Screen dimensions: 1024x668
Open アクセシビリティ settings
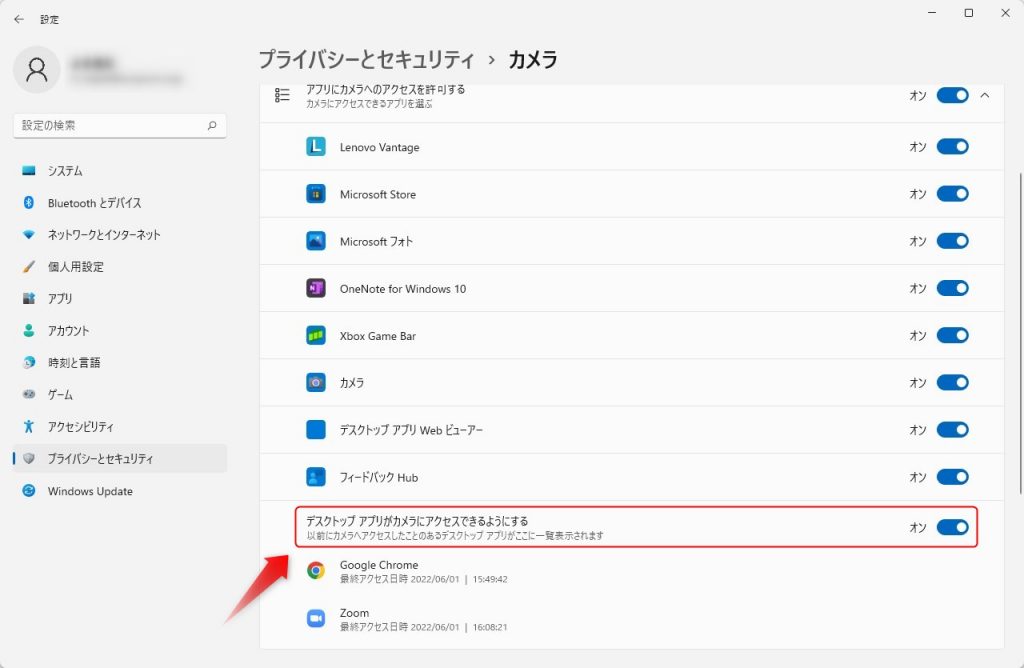point(120,426)
